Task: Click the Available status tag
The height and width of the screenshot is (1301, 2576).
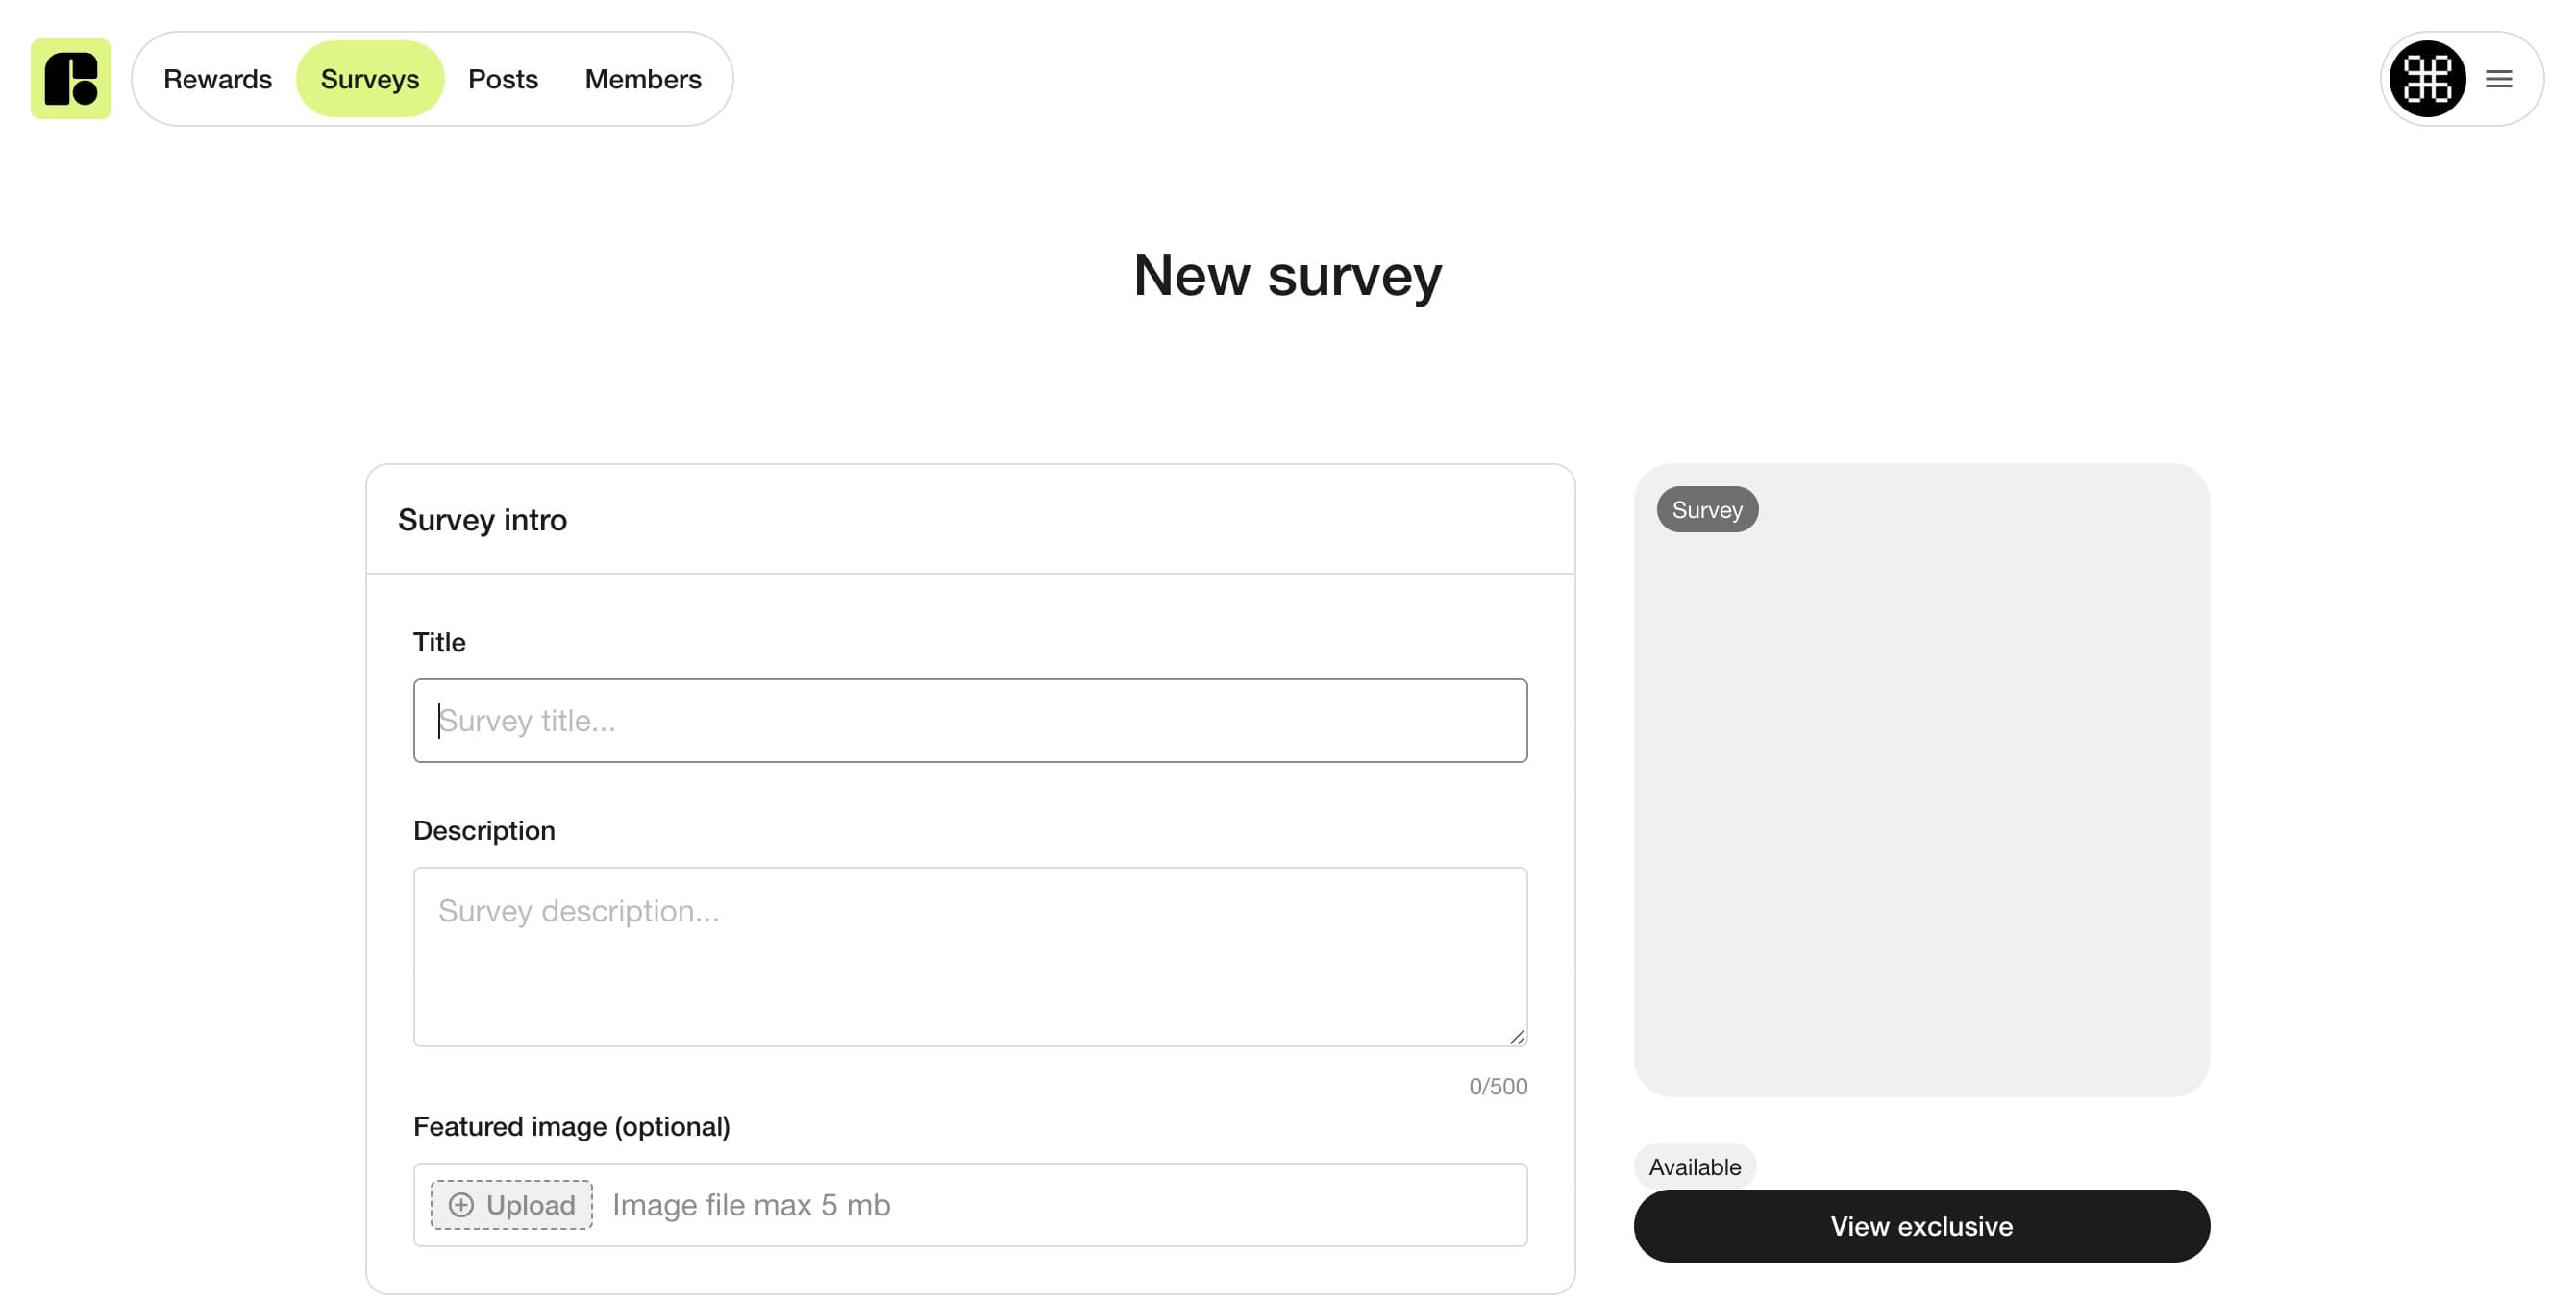Action: [x=1694, y=1166]
